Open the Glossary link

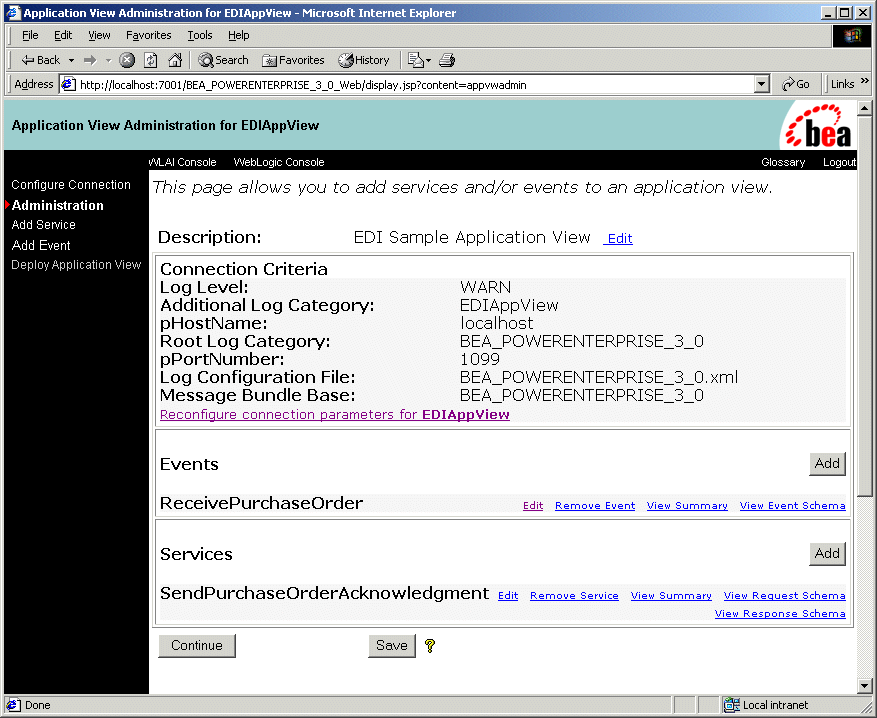(783, 162)
